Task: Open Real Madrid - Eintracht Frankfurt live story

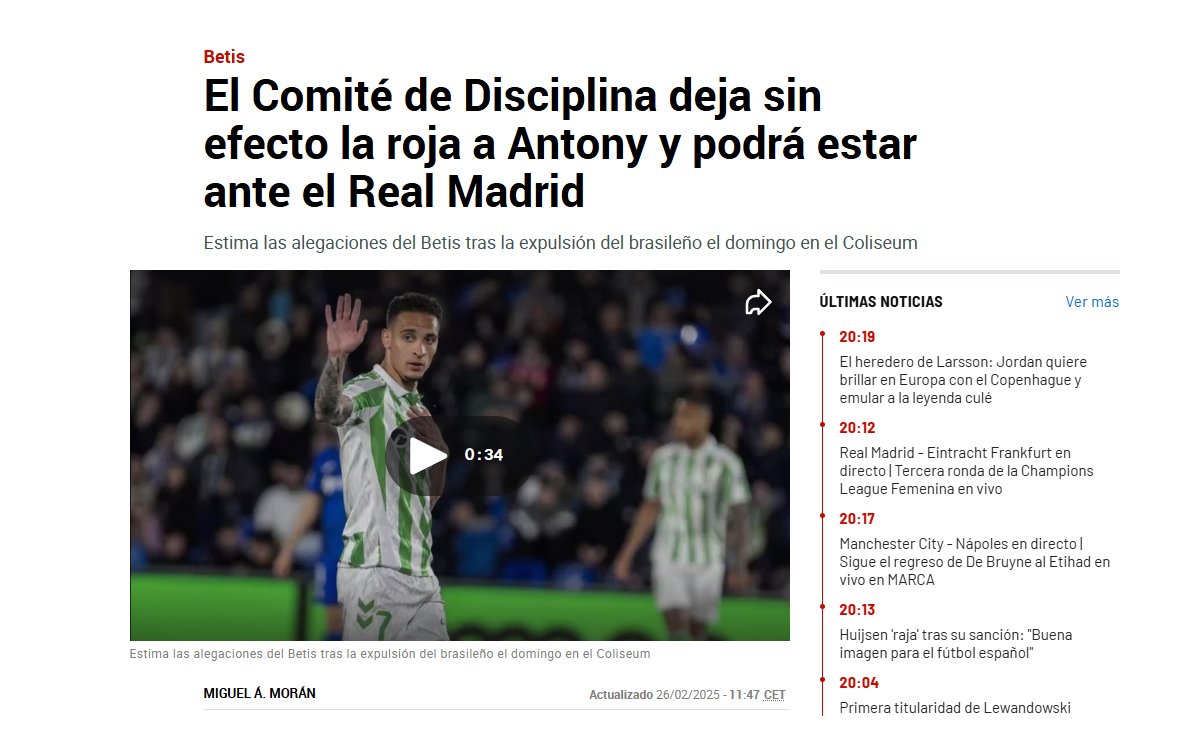Action: tap(966, 471)
